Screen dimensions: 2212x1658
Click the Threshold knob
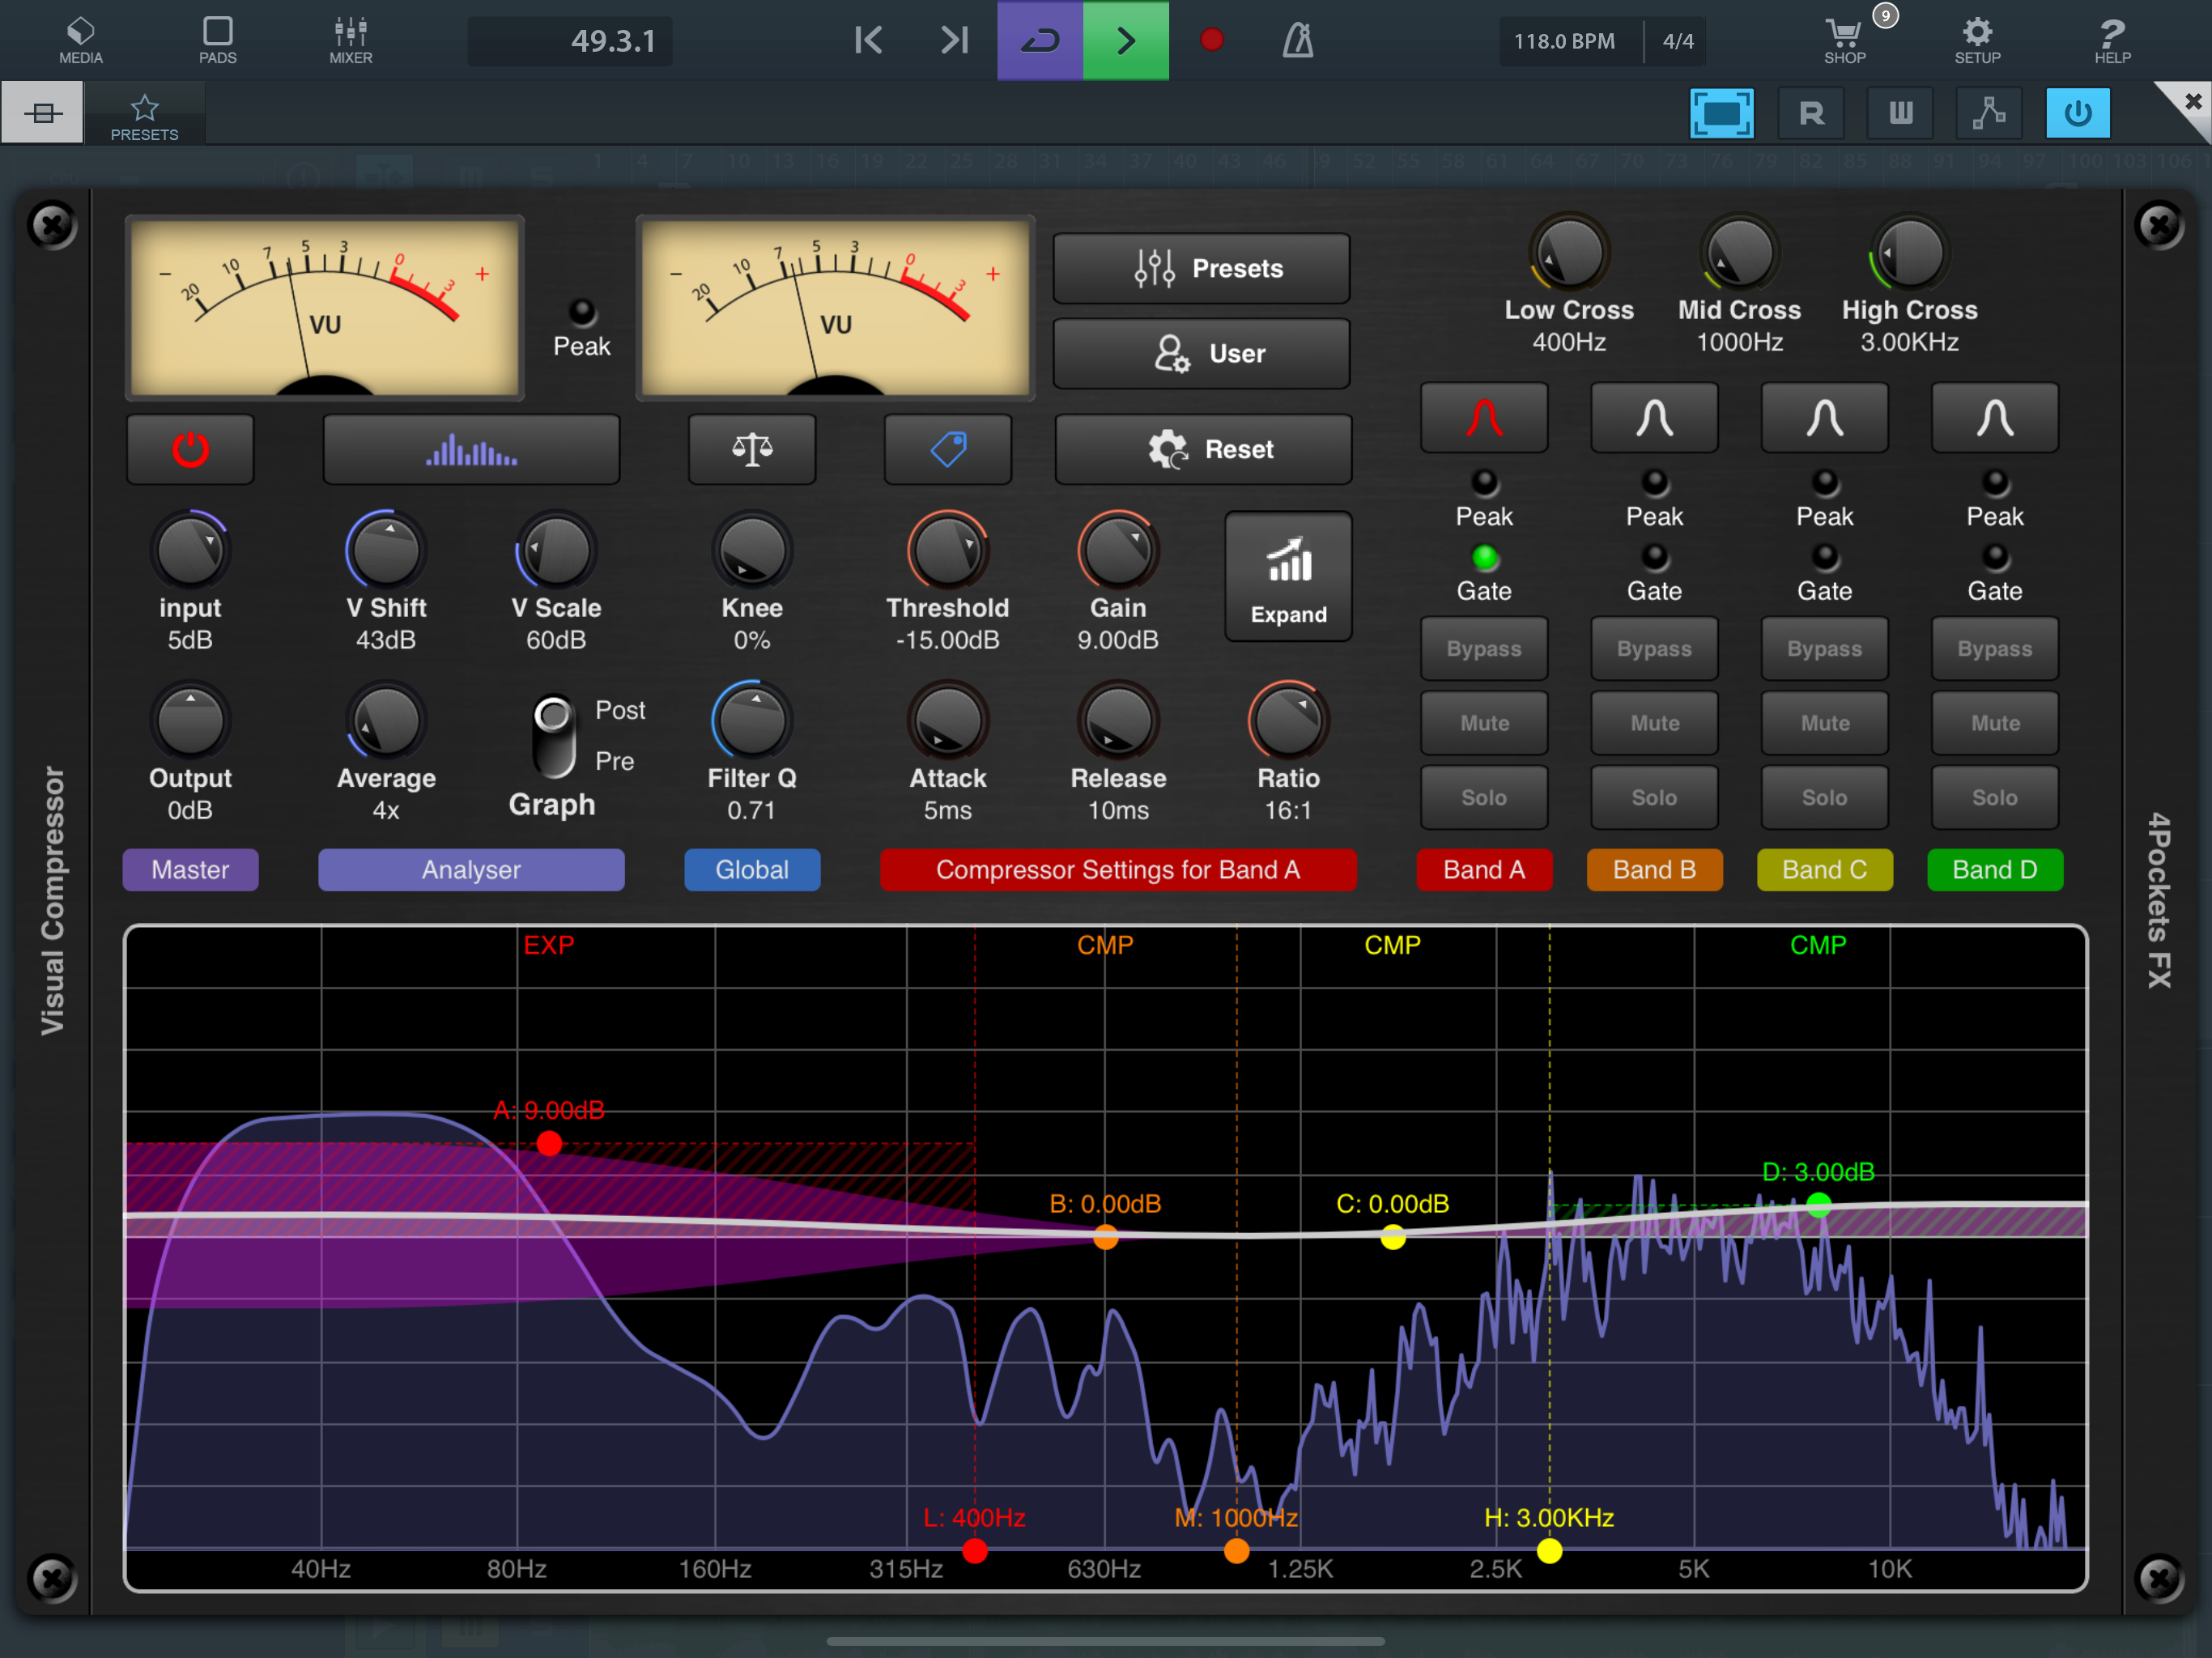tap(947, 552)
